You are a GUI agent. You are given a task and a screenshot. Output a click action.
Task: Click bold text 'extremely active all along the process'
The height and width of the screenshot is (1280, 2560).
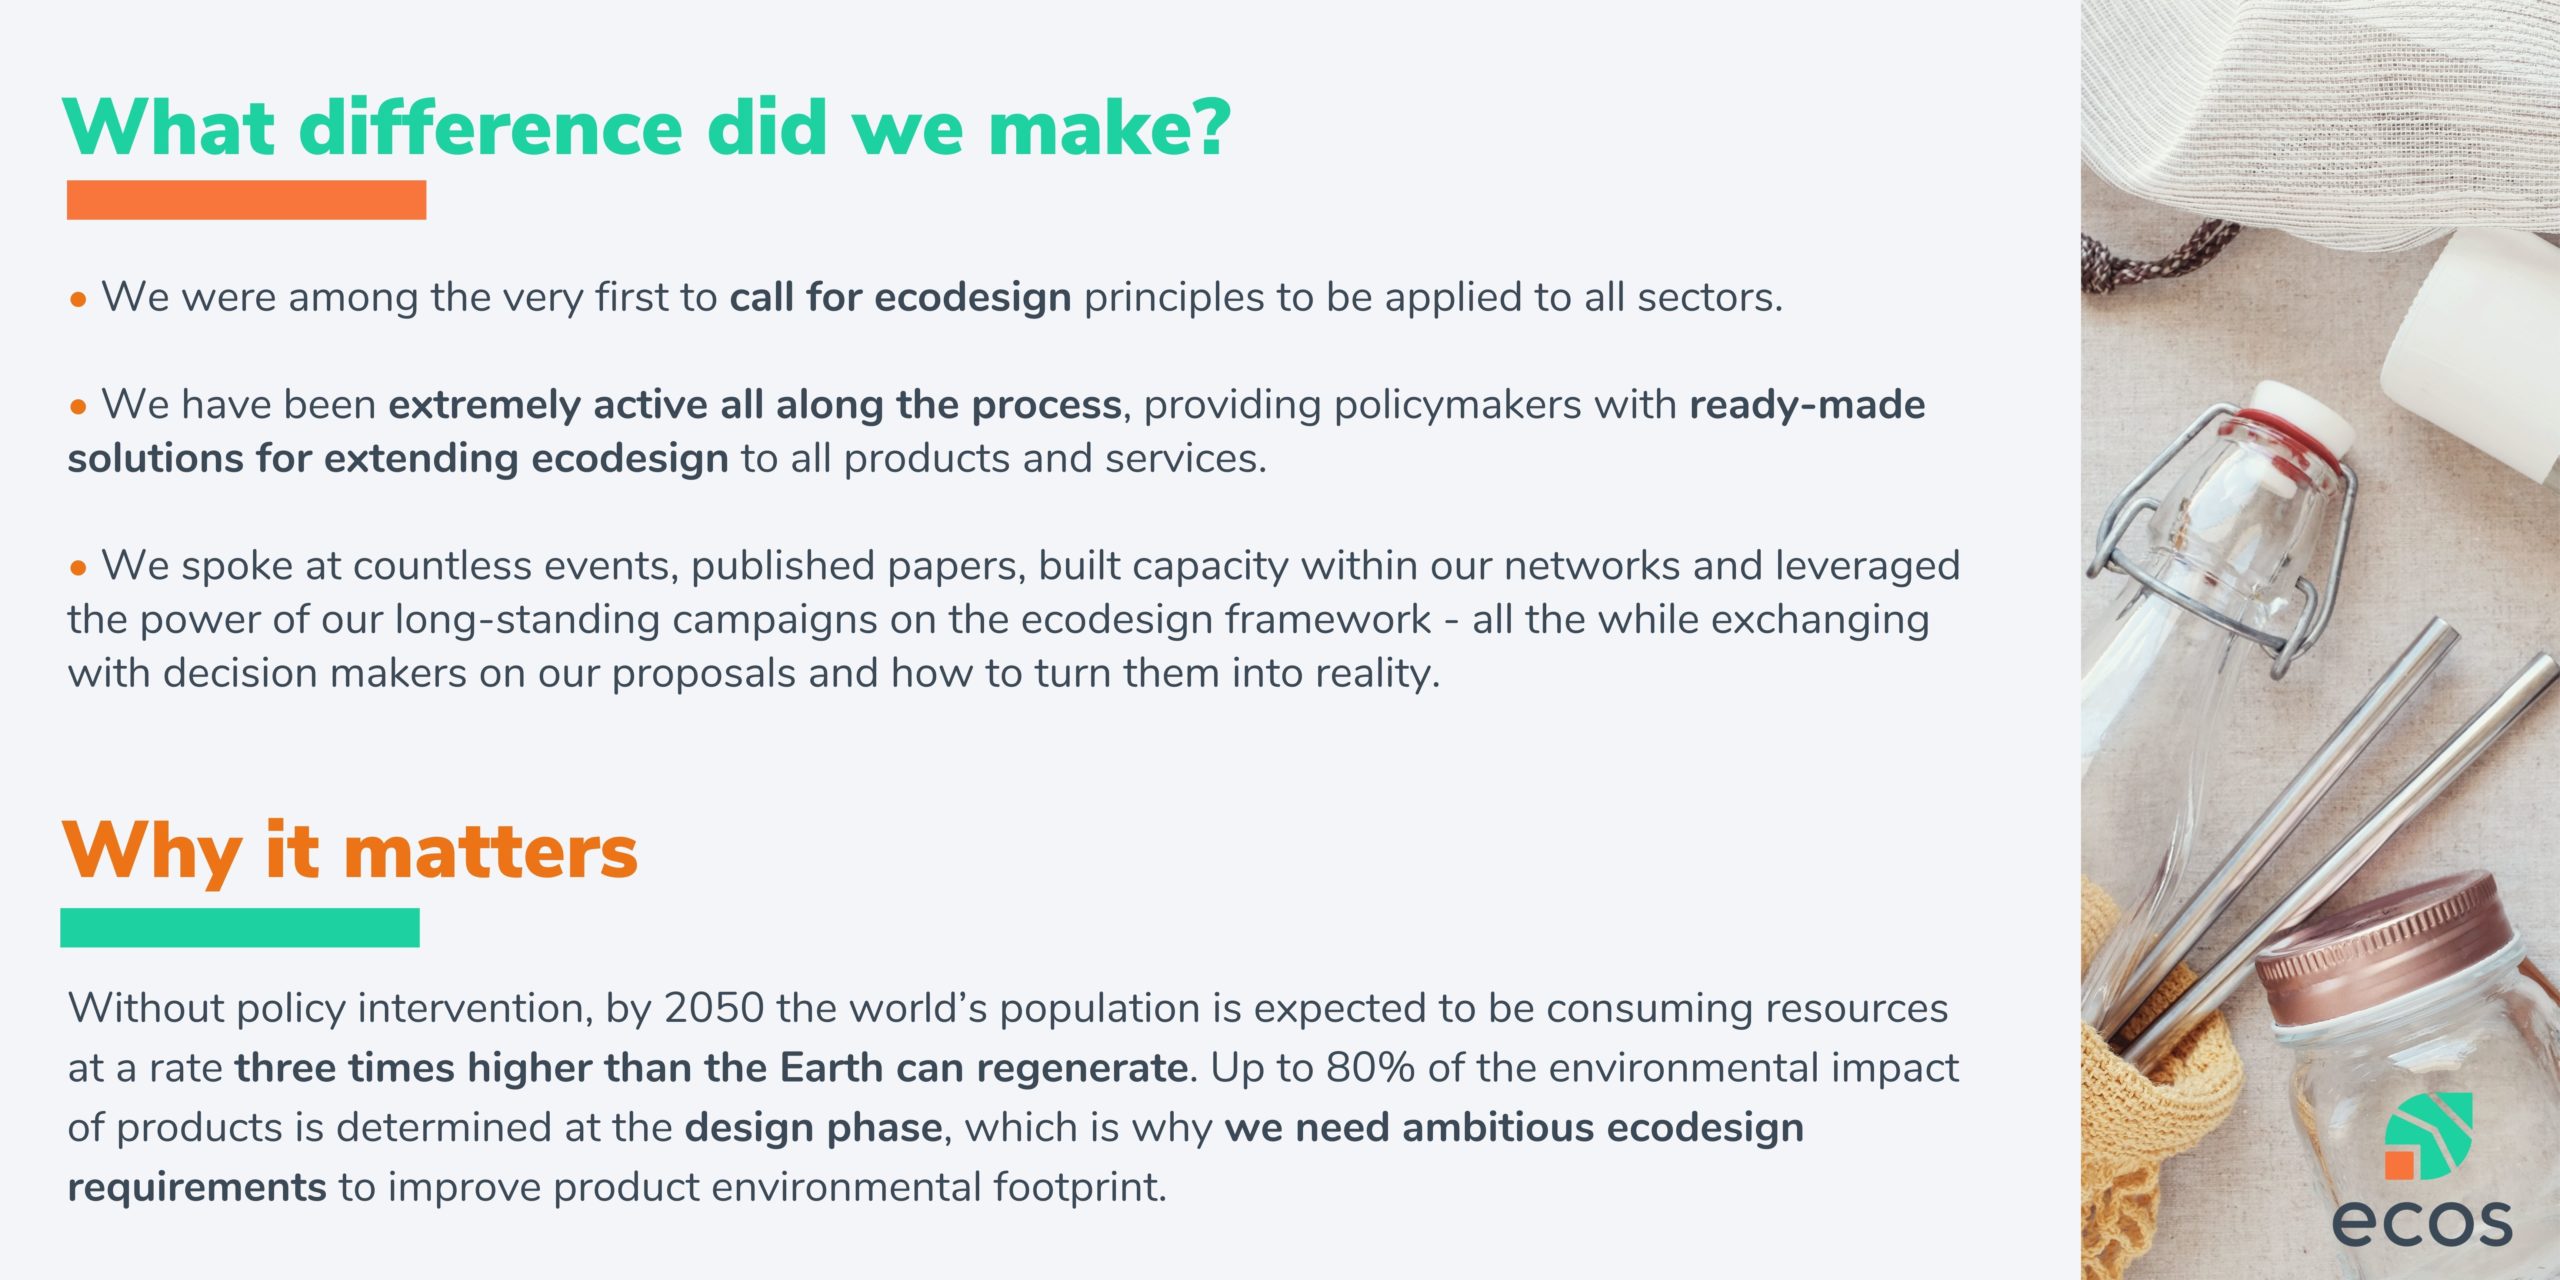[x=755, y=405]
